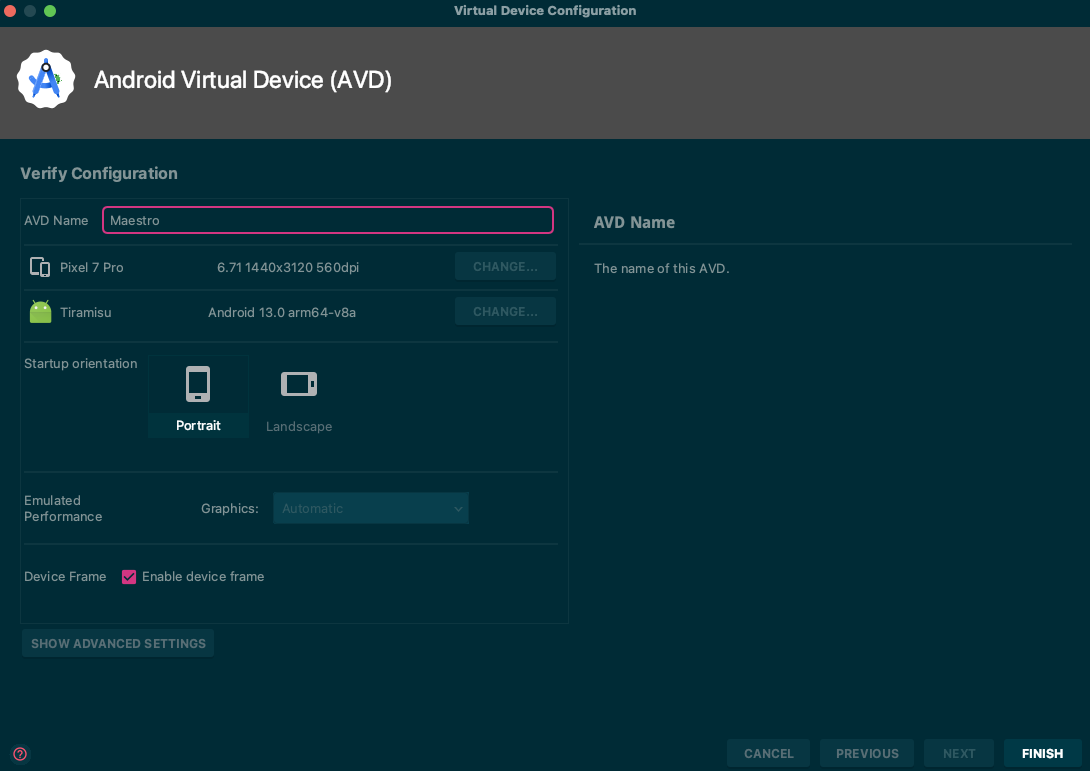Open help via the question mark icon
The image size is (1090, 771).
(x=20, y=754)
